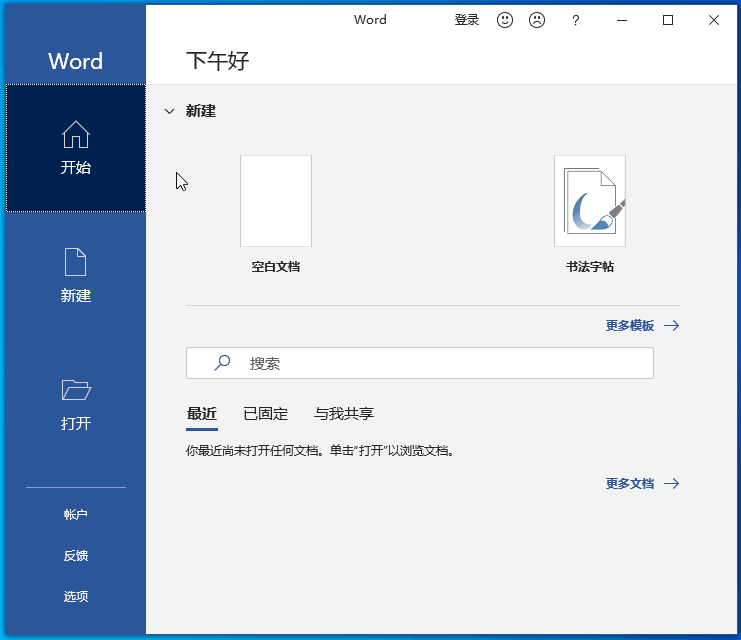The width and height of the screenshot is (741, 640).
Task: Open the 更多模板 link
Action: click(x=630, y=325)
